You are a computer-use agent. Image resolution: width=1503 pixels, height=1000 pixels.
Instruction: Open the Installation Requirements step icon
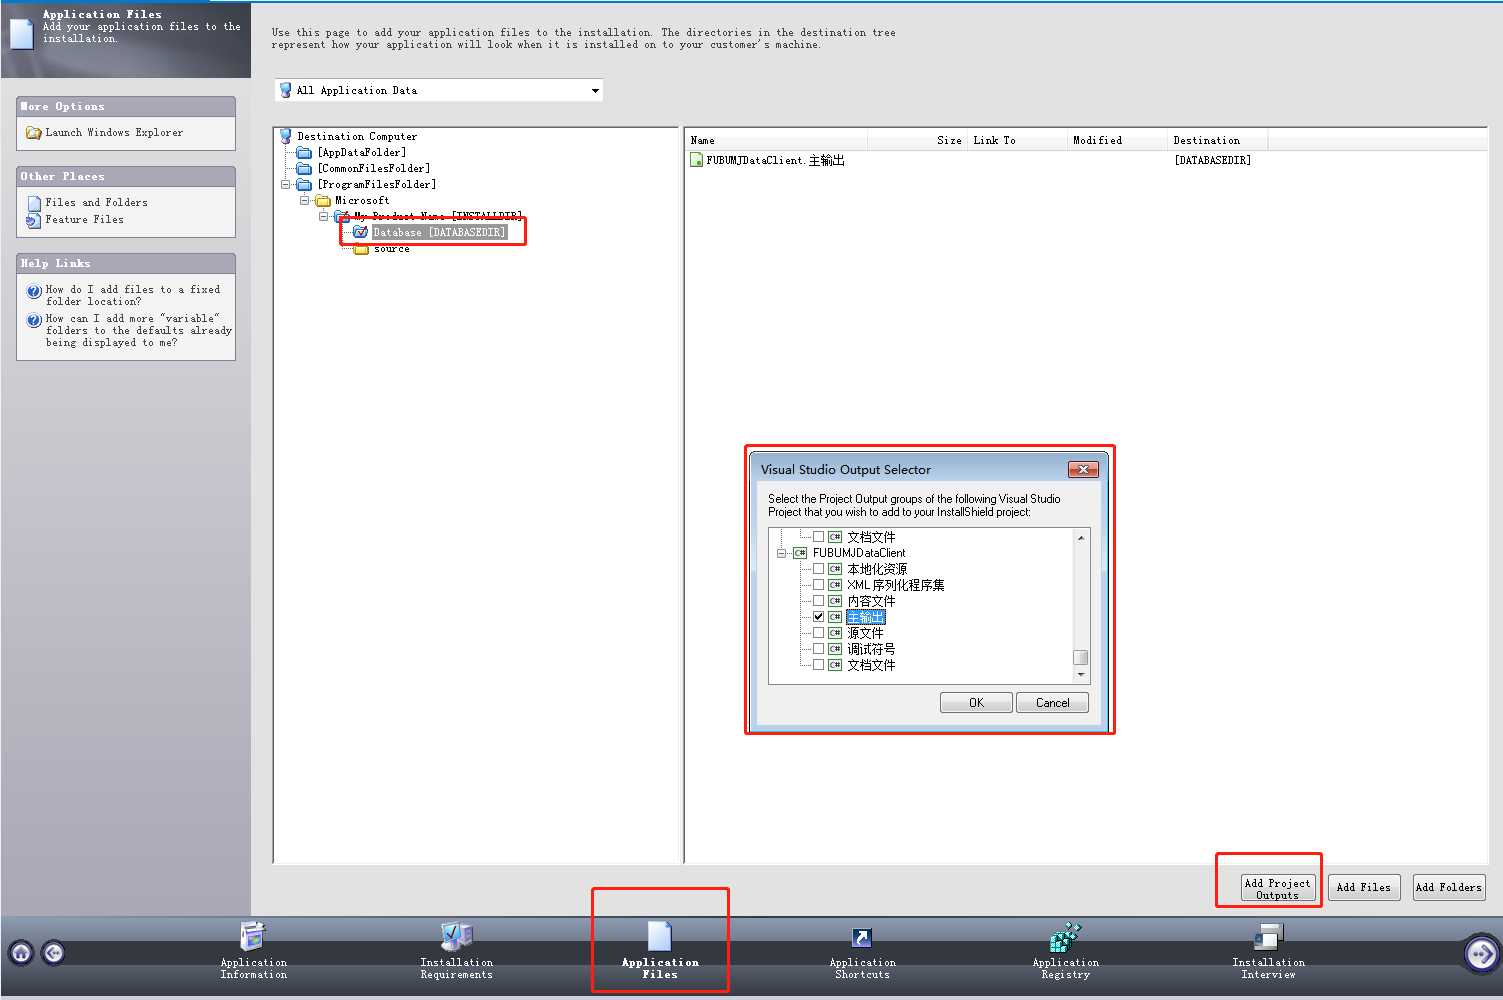click(456, 936)
